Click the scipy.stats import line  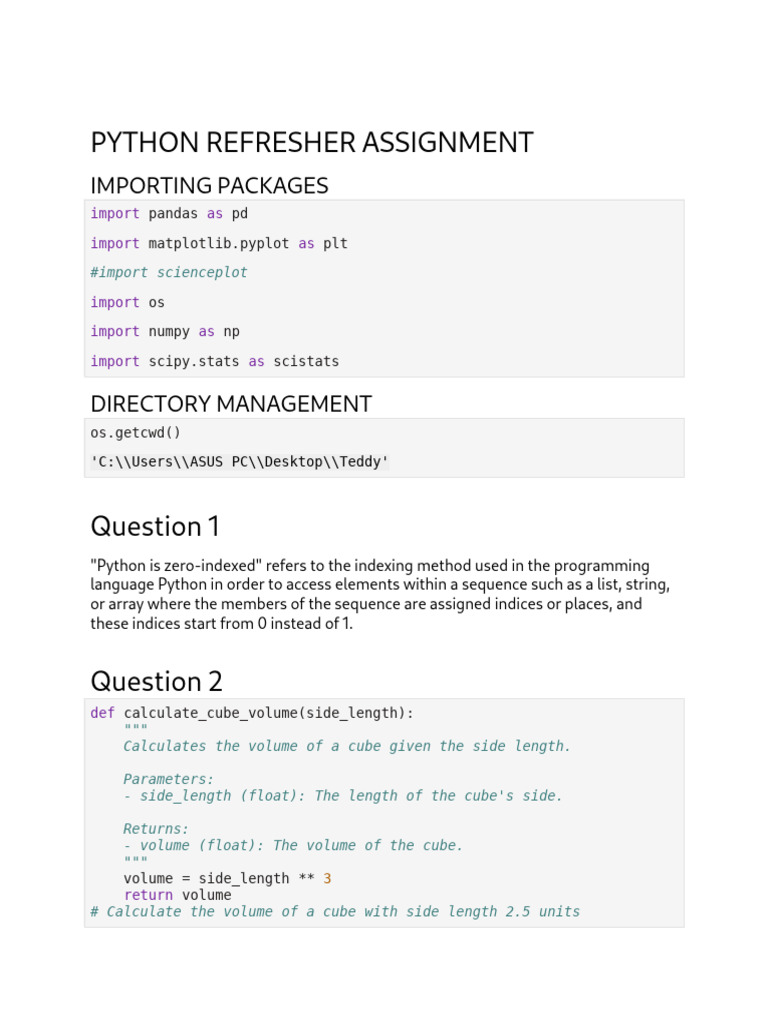pyautogui.click(x=215, y=361)
